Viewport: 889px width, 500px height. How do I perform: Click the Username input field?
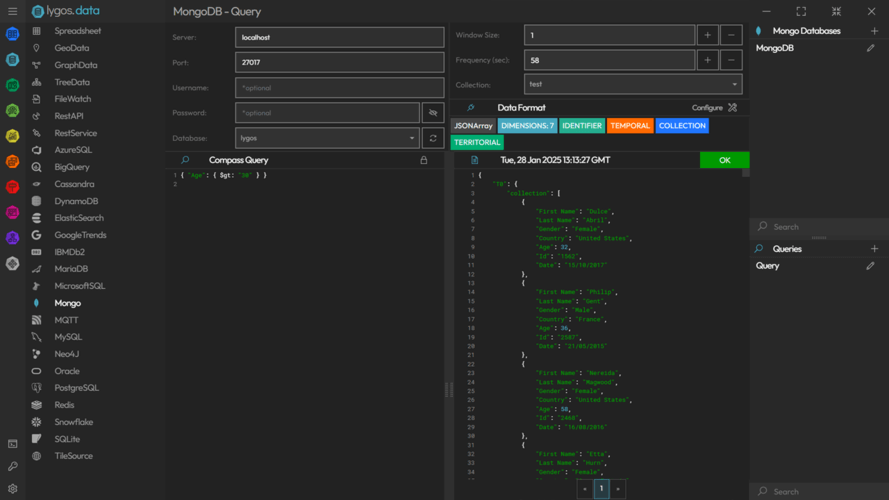[340, 88]
